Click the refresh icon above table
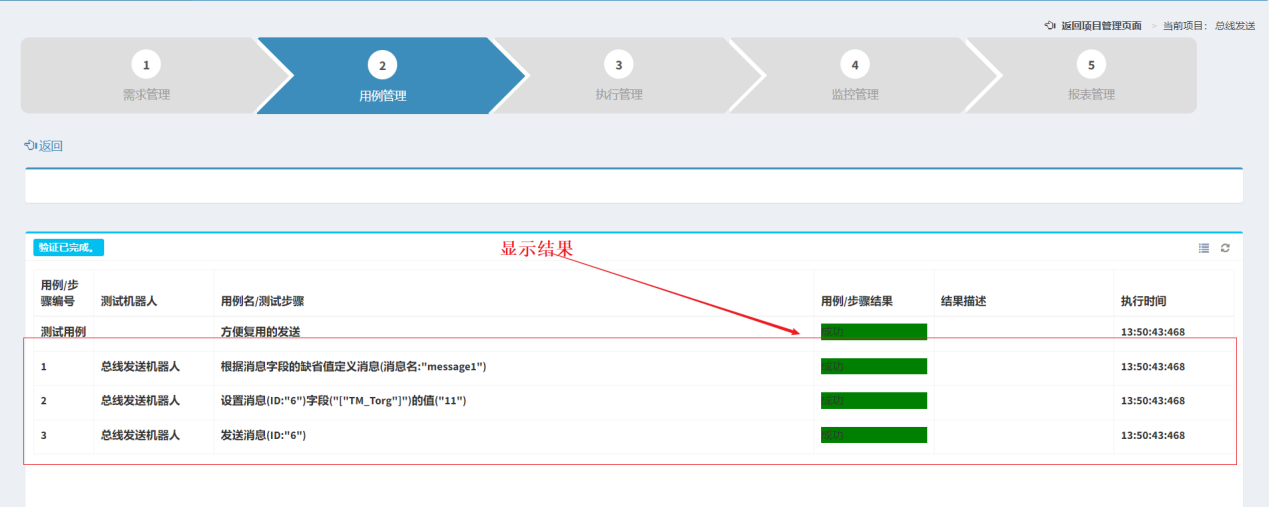This screenshot has height=507, width=1269. click(1225, 248)
